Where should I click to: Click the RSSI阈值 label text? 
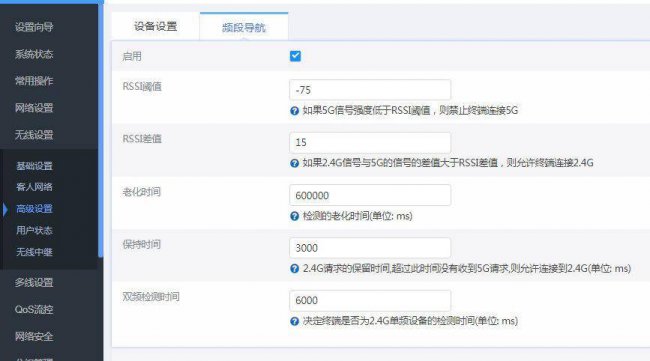coord(142,86)
